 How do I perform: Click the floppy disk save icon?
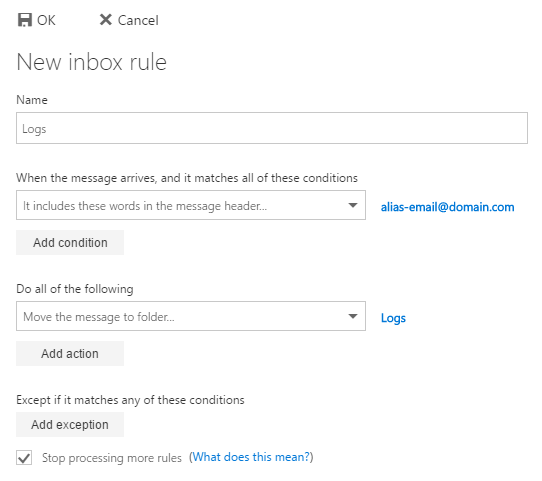pyautogui.click(x=25, y=20)
